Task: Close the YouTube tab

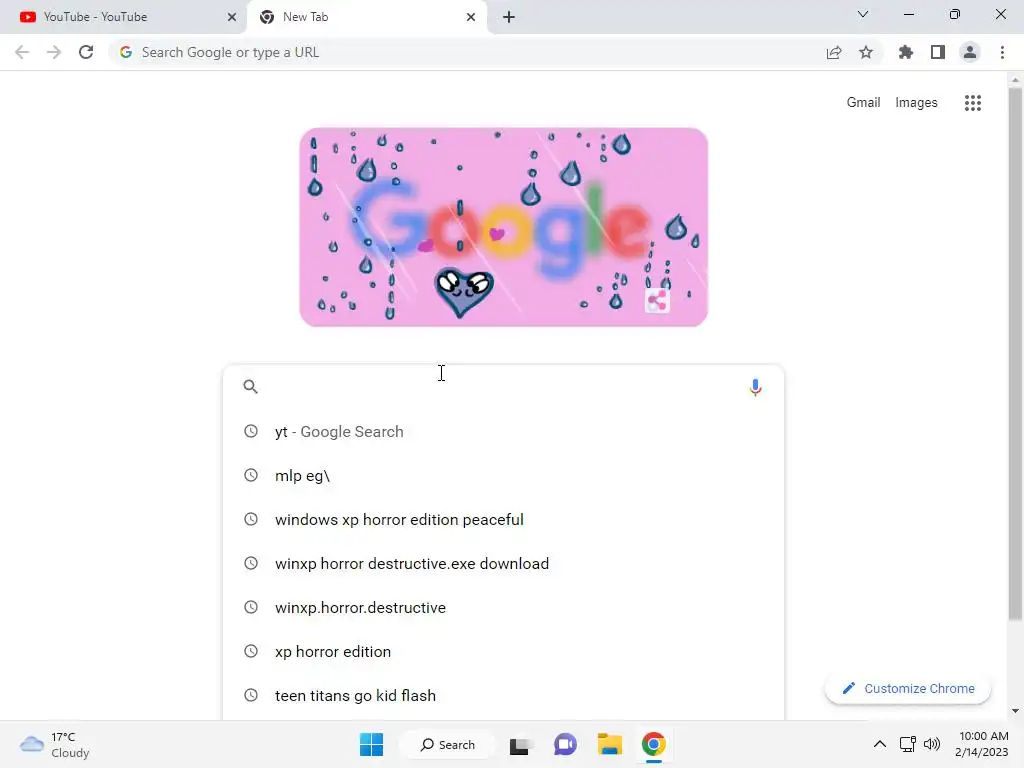Action: tap(232, 17)
